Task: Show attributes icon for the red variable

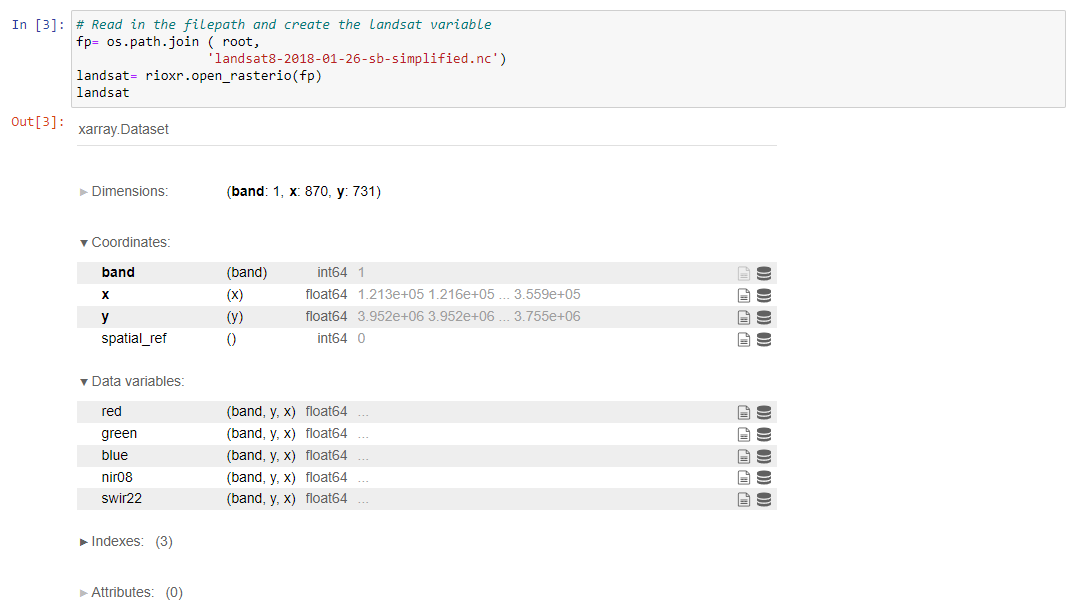Action: 743,412
